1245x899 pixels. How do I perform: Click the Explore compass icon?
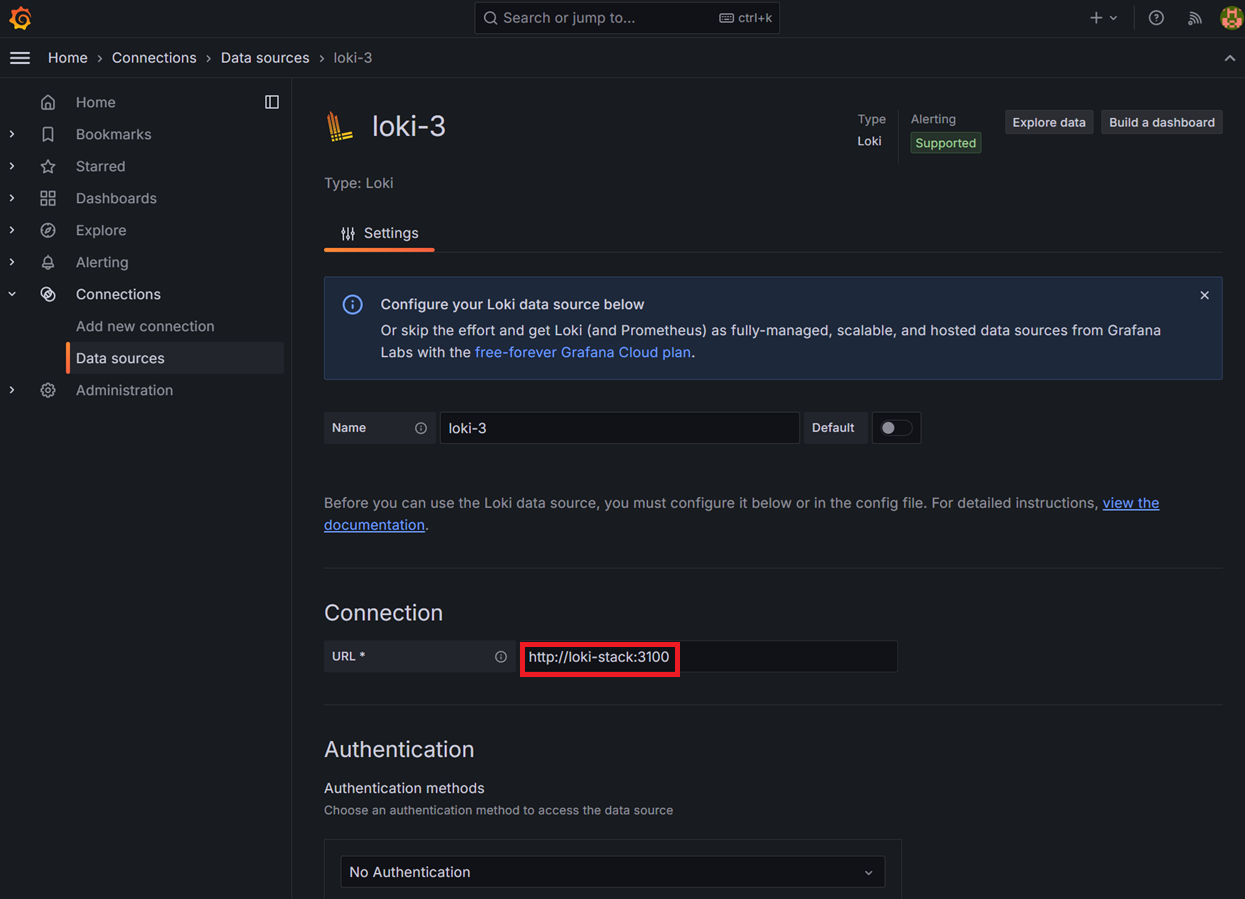[48, 230]
